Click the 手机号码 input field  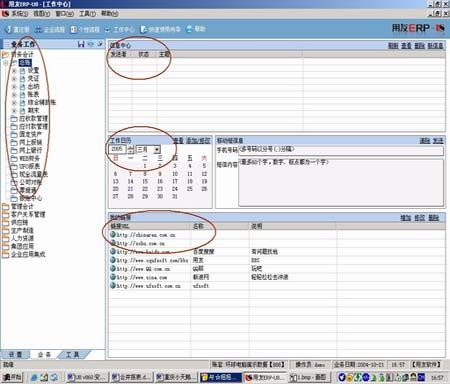tap(341, 150)
